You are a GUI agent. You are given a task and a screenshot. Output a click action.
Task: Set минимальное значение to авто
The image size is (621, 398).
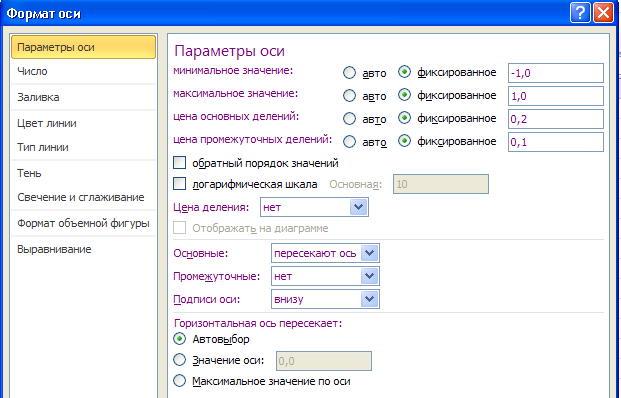tap(349, 73)
